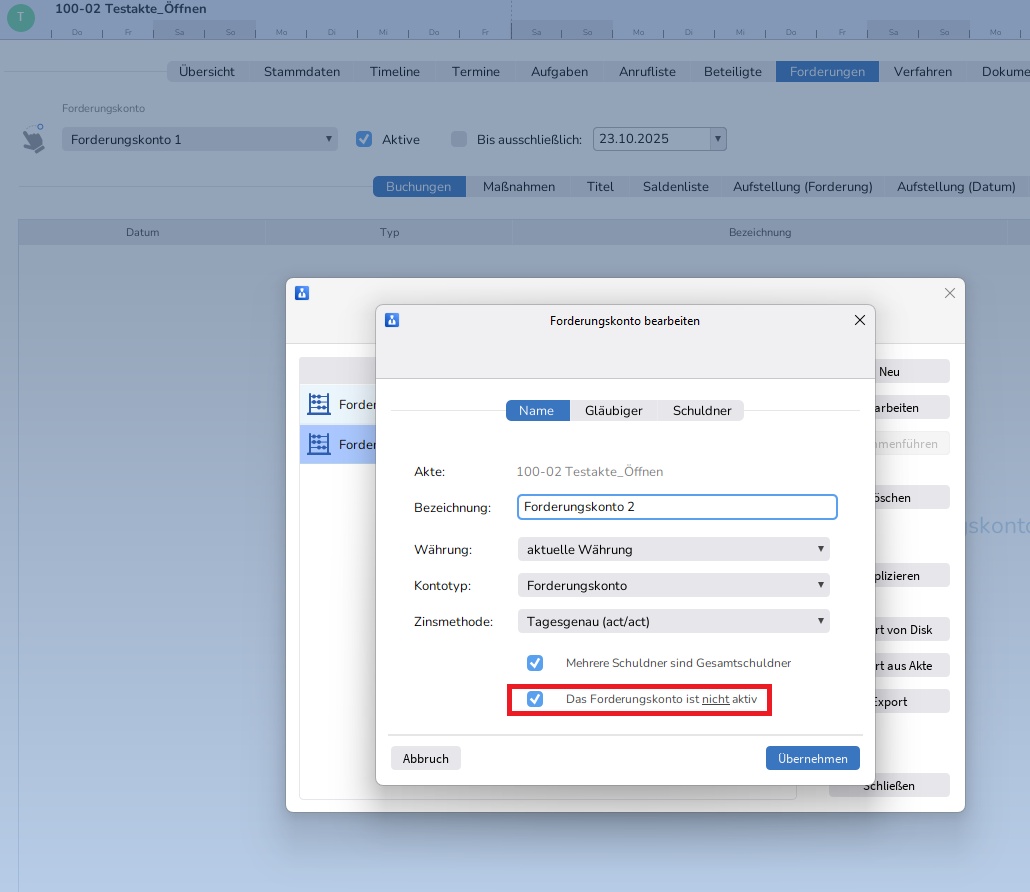Expand the Kontotyp dropdown
This screenshot has height=892, width=1030.
(x=673, y=585)
